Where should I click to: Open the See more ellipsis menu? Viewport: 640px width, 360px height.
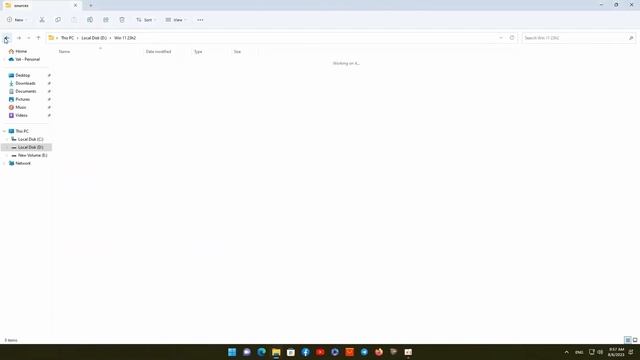tap(200, 20)
